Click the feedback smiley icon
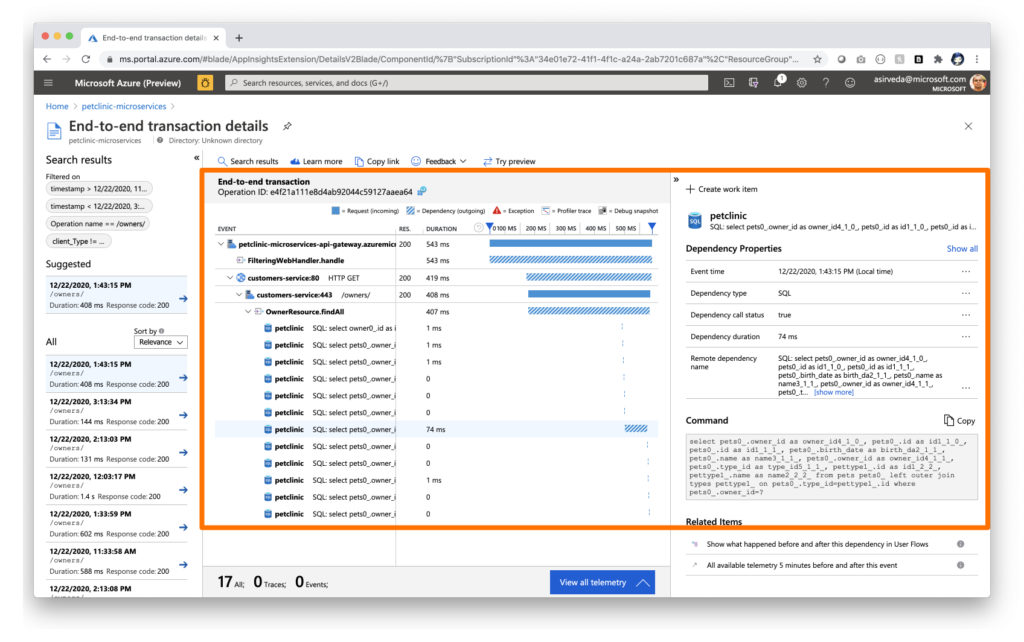 [x=850, y=82]
